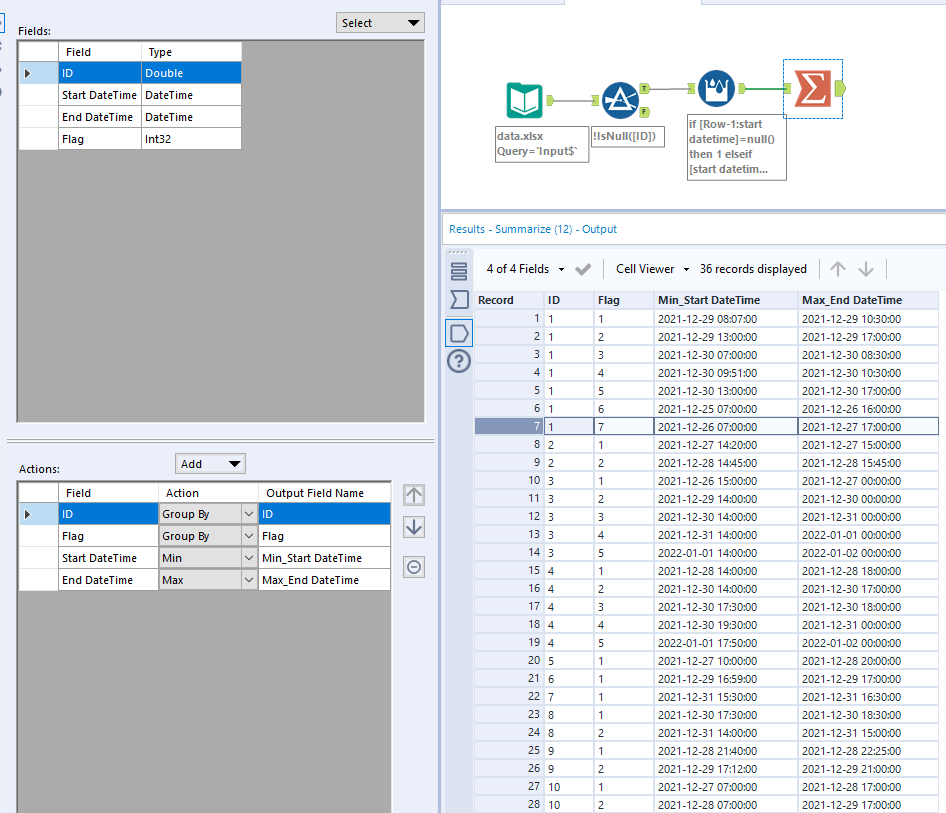Click the ID column header in results
The width and height of the screenshot is (946, 813).
(x=569, y=300)
